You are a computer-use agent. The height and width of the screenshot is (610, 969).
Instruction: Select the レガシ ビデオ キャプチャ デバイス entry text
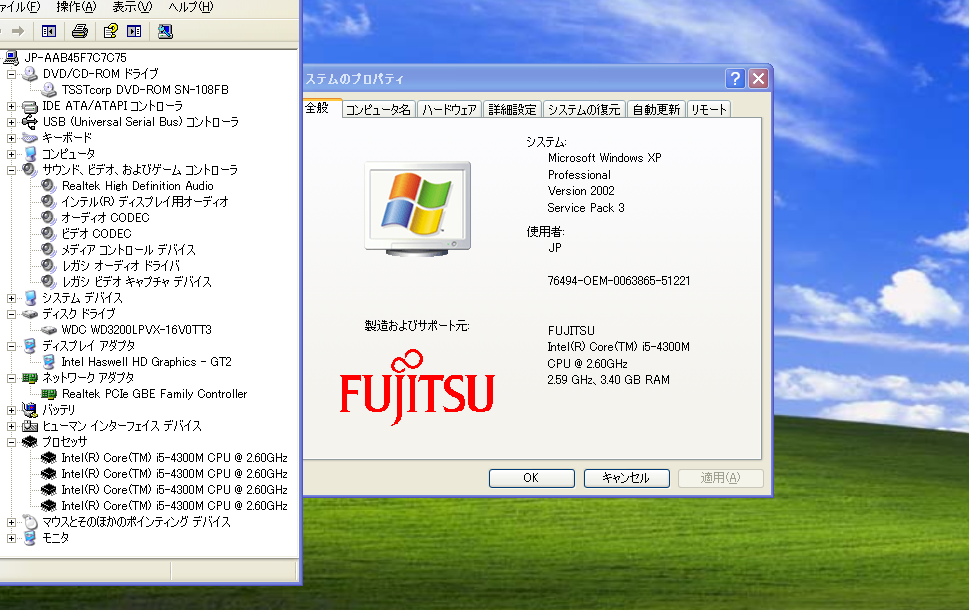137,282
